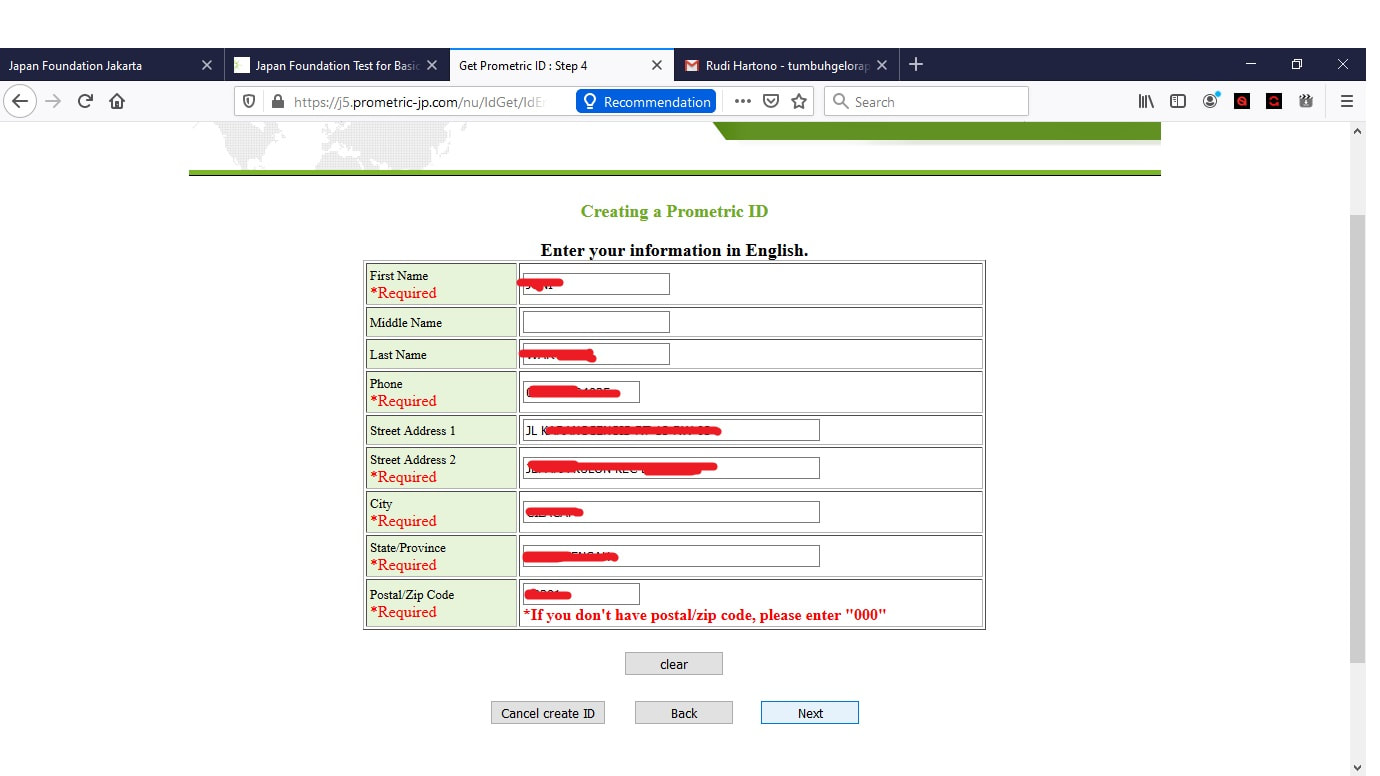This screenshot has width=1380, height=776.
Task: Click the clear button
Action: (x=674, y=664)
